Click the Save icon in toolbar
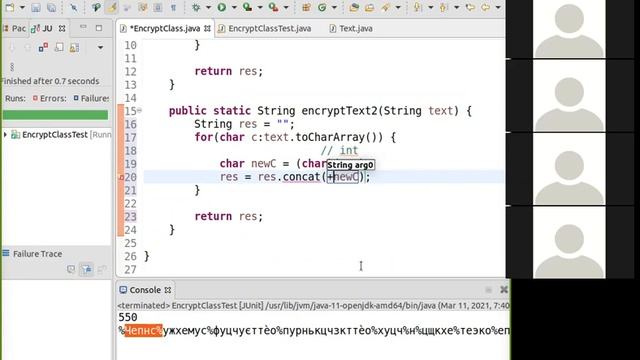Viewport: 640px width, 360px height. tap(36, 7)
